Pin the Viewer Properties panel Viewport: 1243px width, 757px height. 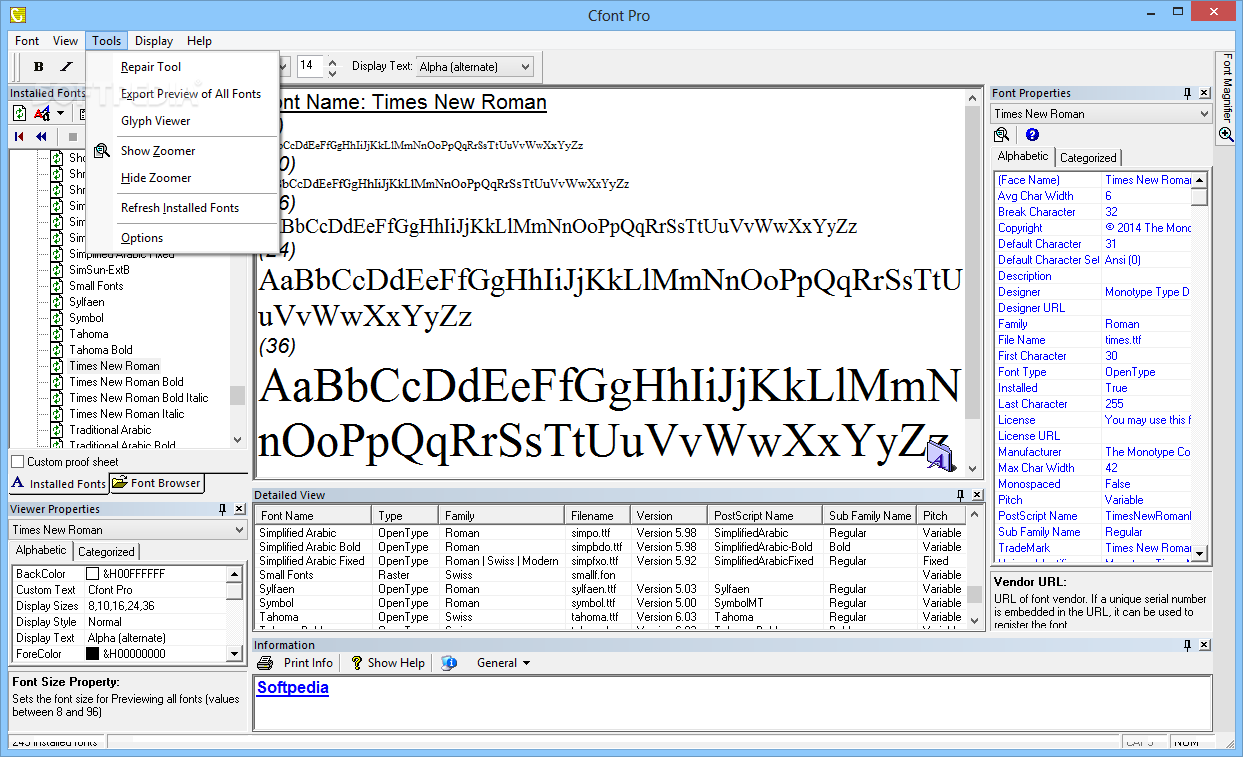(222, 509)
